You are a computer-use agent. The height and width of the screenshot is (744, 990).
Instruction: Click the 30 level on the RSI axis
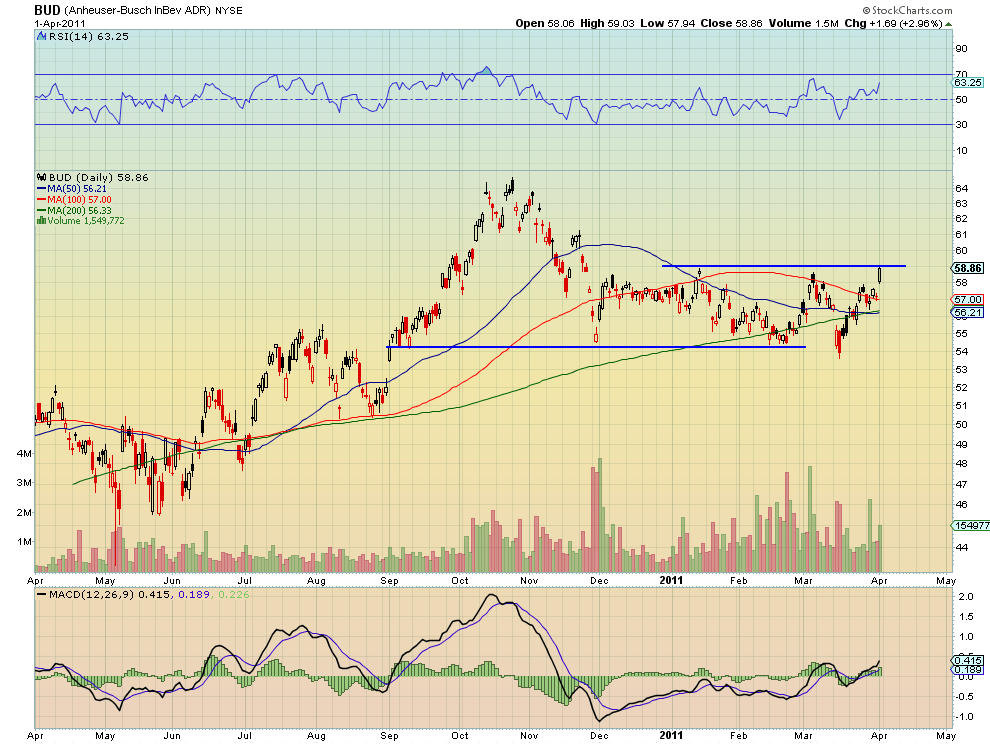(x=962, y=124)
